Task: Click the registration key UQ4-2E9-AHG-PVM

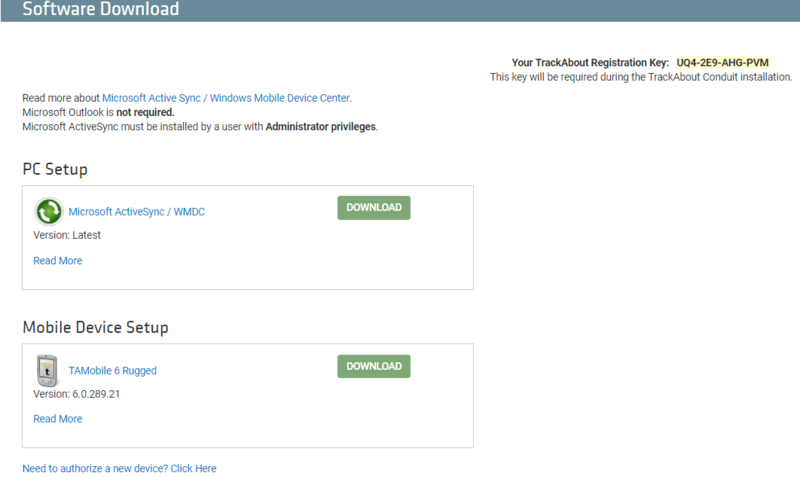Action: point(722,63)
